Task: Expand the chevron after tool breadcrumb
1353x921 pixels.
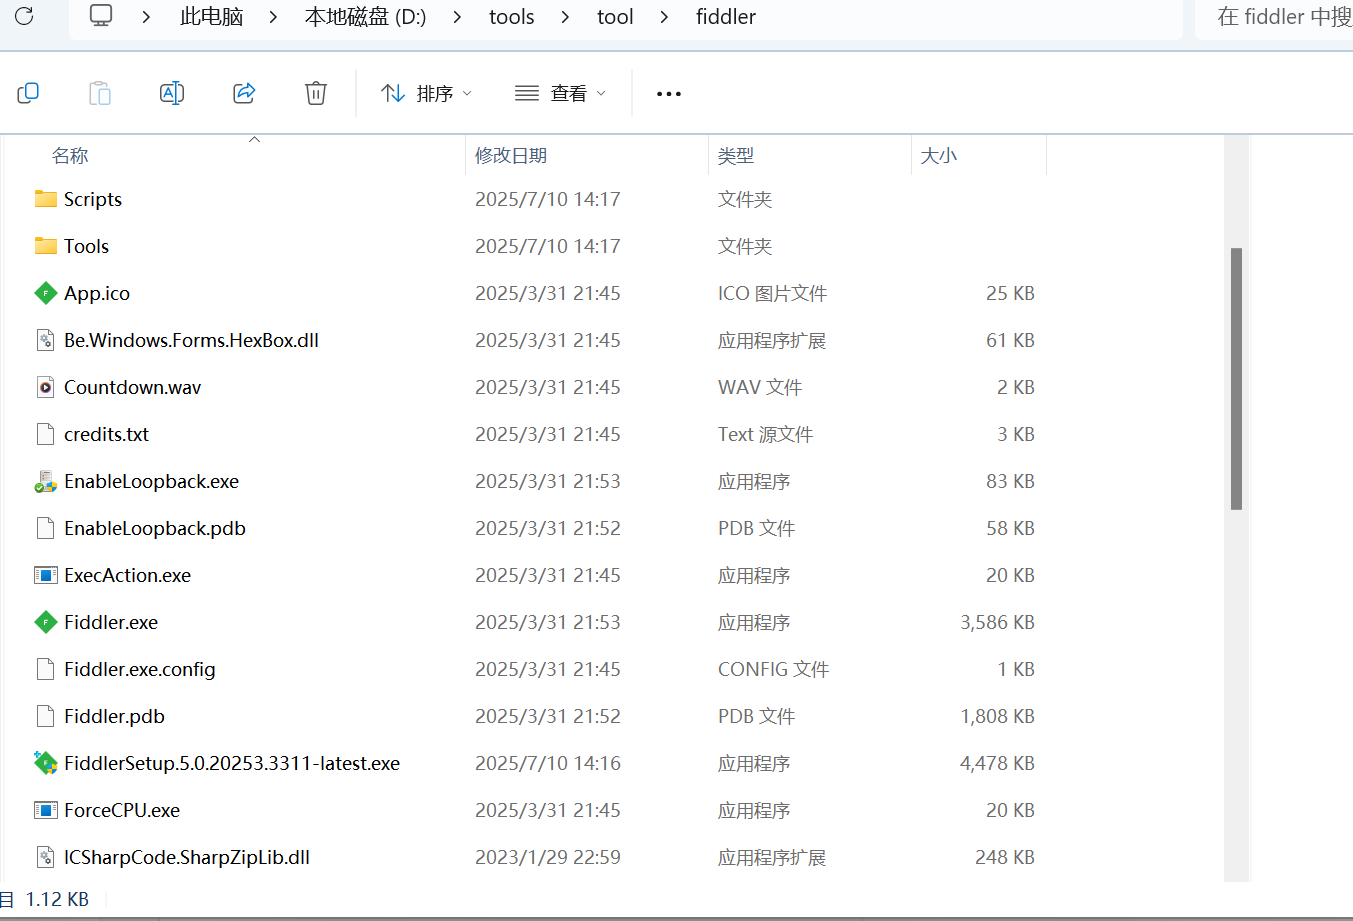Action: 664,17
